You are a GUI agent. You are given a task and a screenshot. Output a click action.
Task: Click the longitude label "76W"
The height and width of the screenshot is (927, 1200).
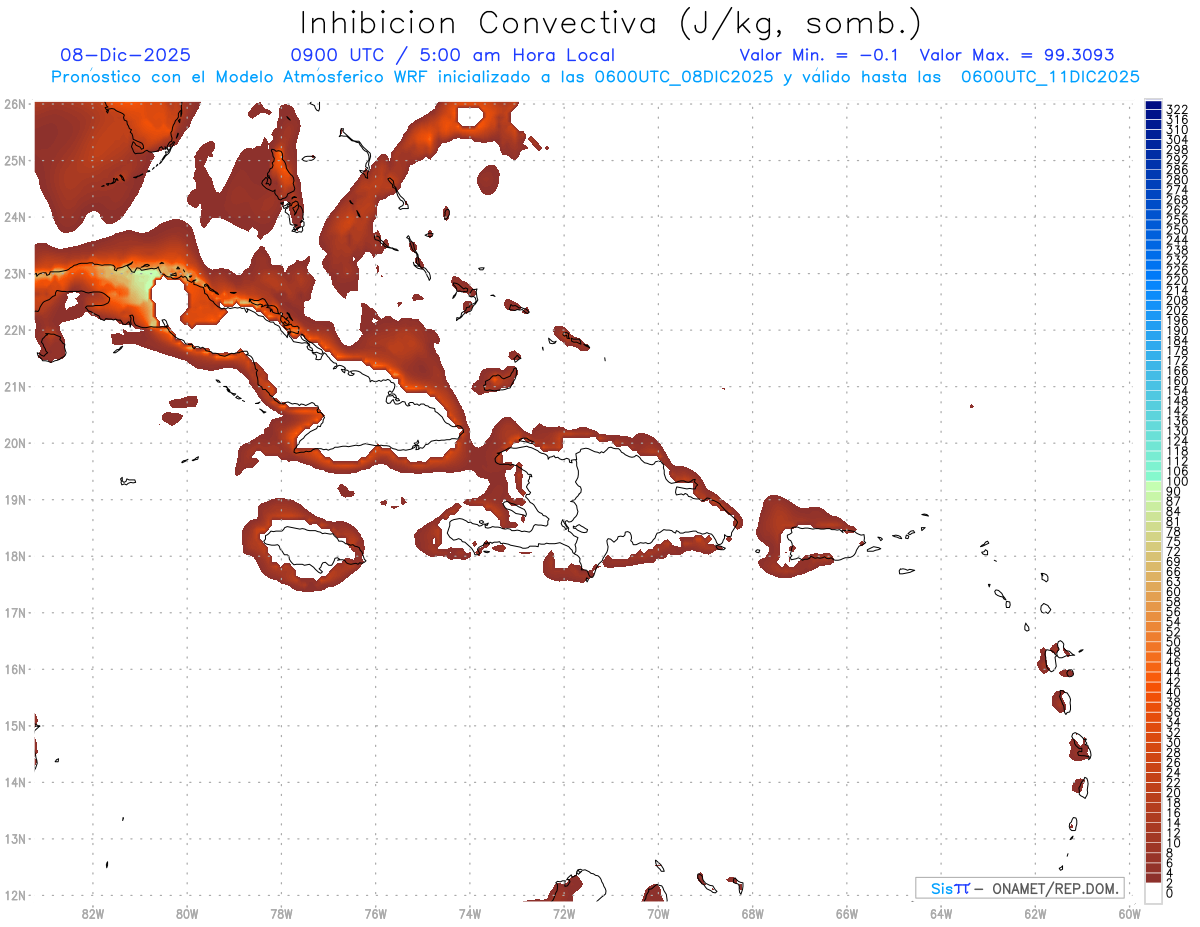point(375,913)
